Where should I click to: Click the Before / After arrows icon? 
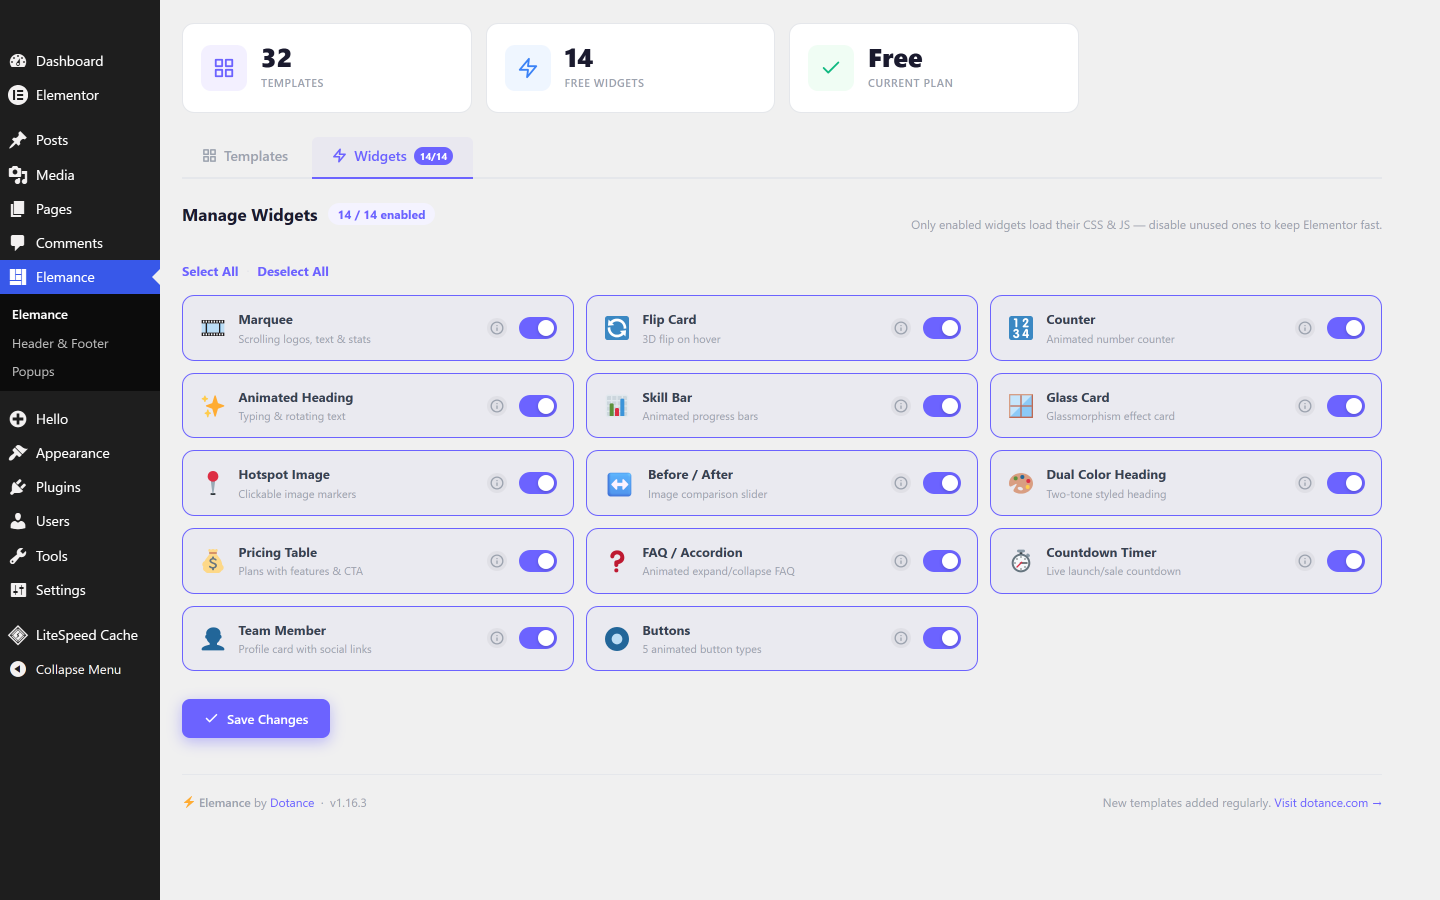(620, 485)
